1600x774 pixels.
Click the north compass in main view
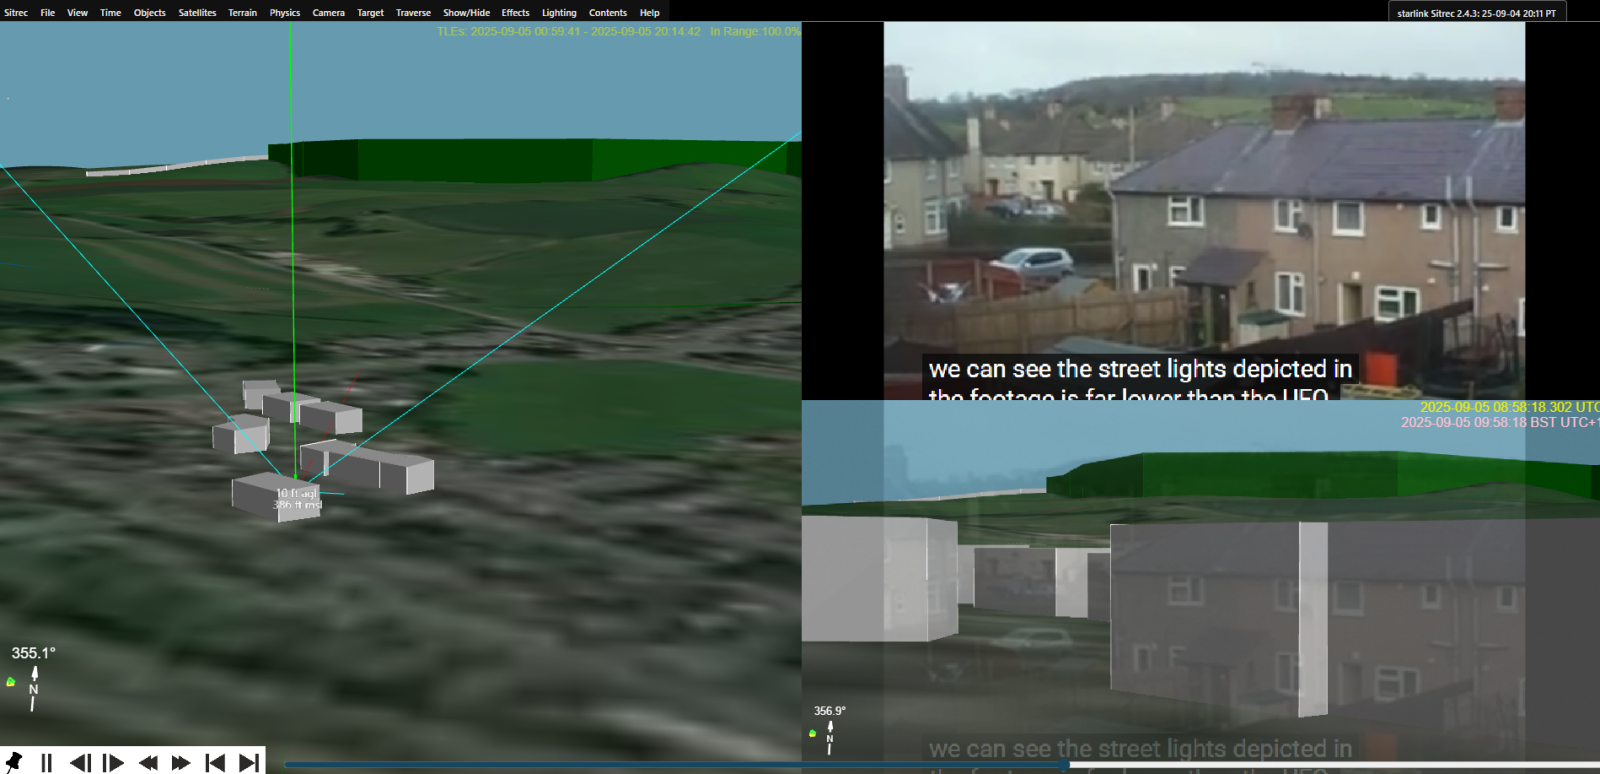tap(33, 689)
